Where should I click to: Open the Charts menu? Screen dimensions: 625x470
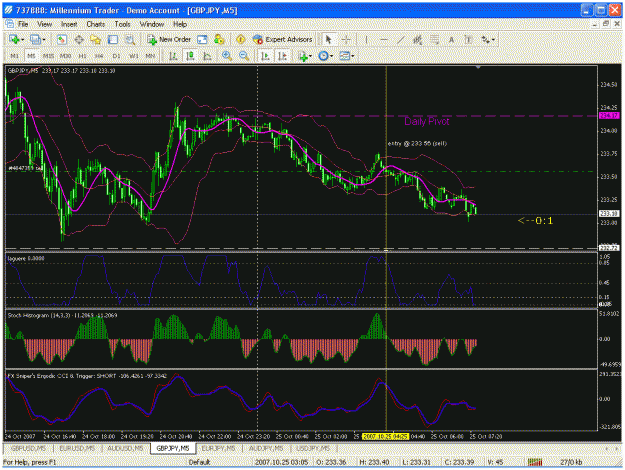(96, 24)
